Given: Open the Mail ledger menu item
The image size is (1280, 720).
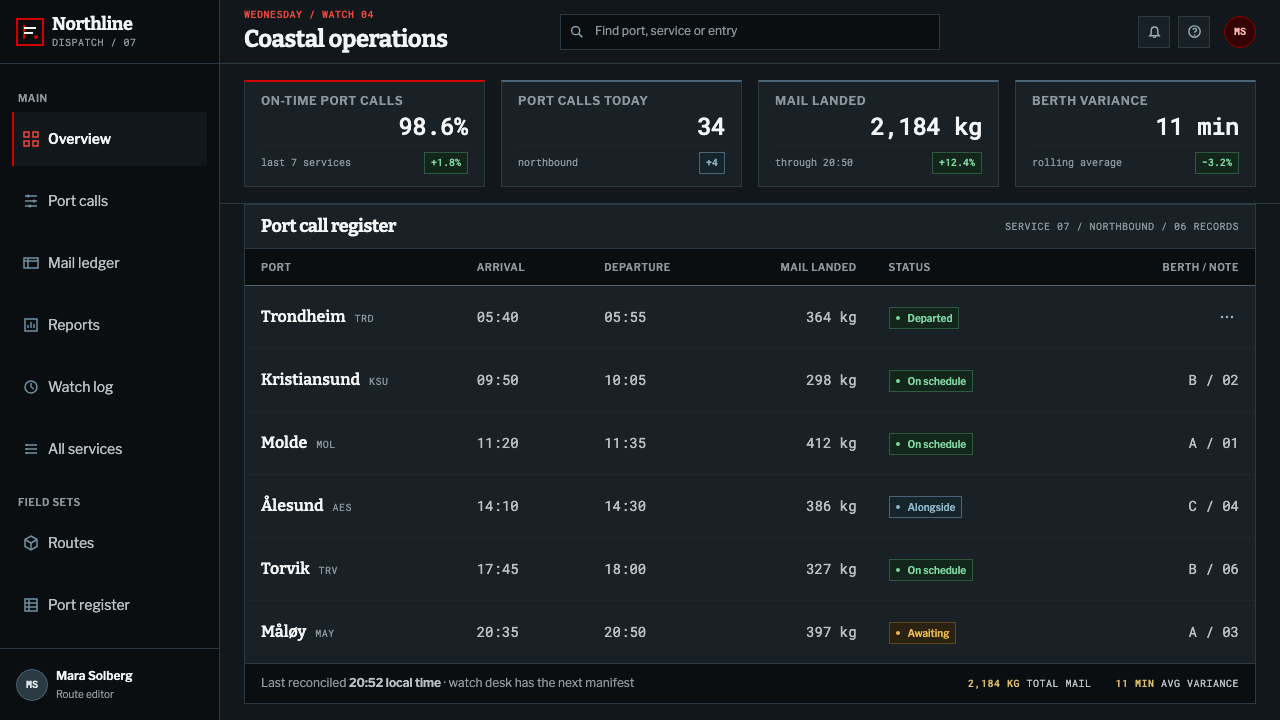Looking at the screenshot, I should pos(110,263).
